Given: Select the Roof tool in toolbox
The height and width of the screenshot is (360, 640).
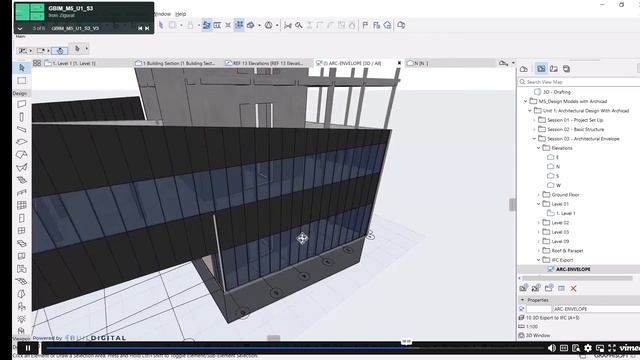Looking at the screenshot, I should [x=22, y=154].
